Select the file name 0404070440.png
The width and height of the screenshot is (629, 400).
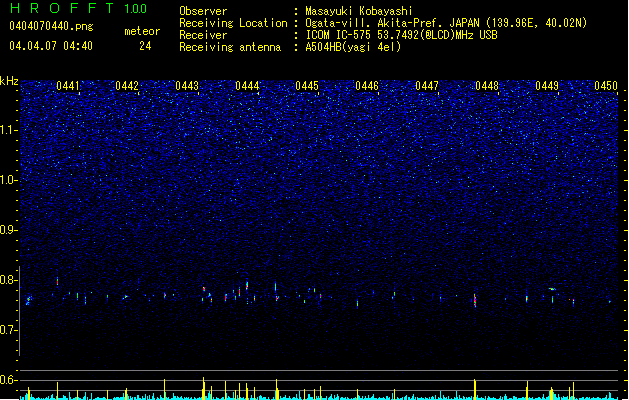tap(51, 26)
